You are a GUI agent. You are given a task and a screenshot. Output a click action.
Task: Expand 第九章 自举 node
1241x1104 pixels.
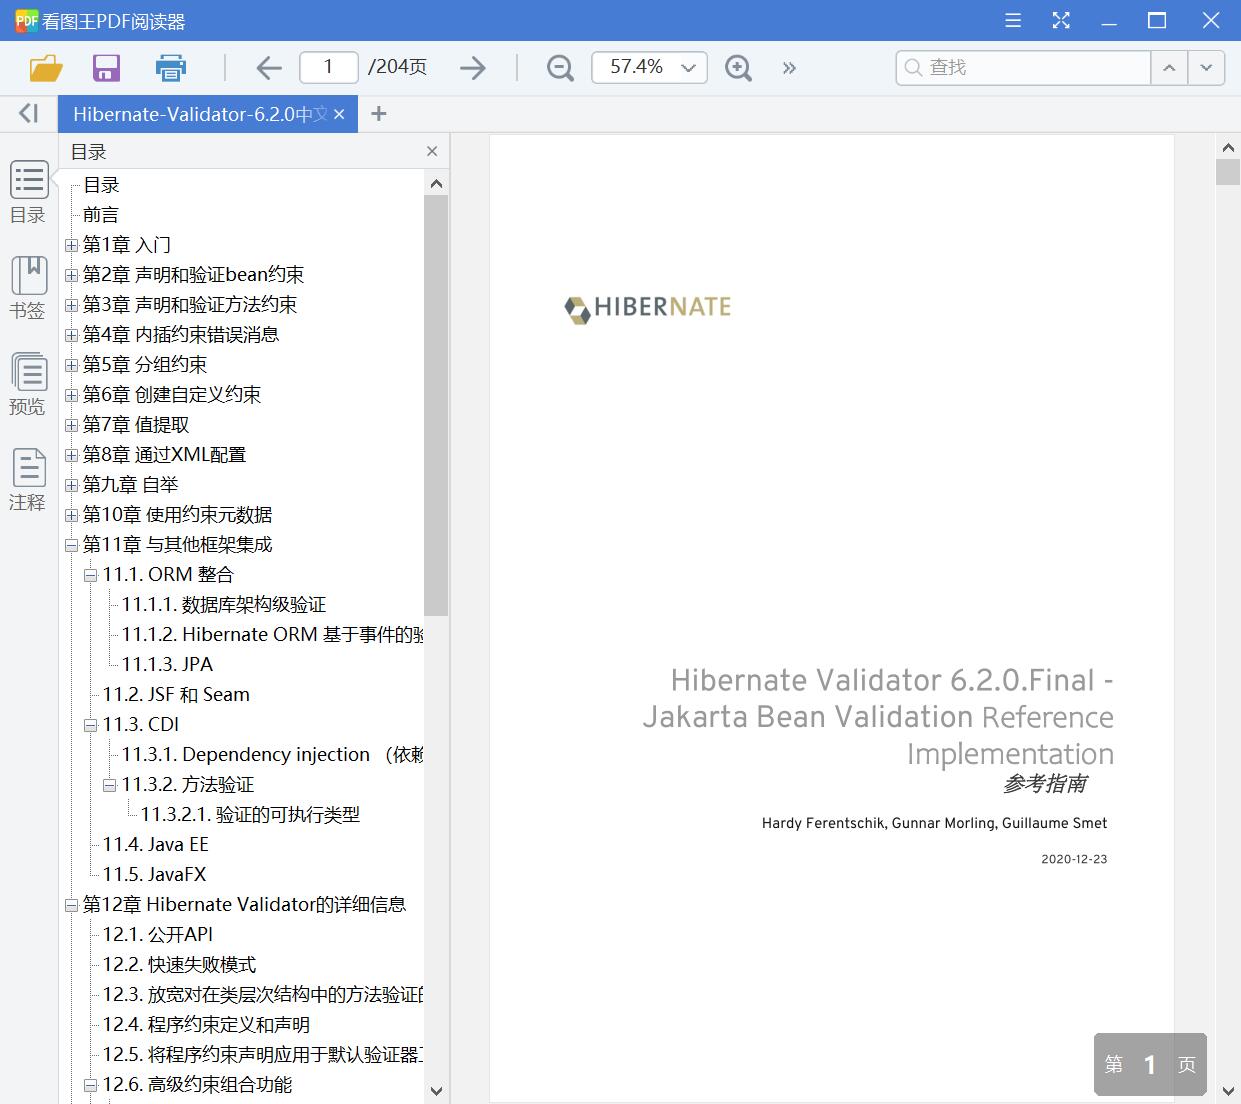[x=71, y=485]
